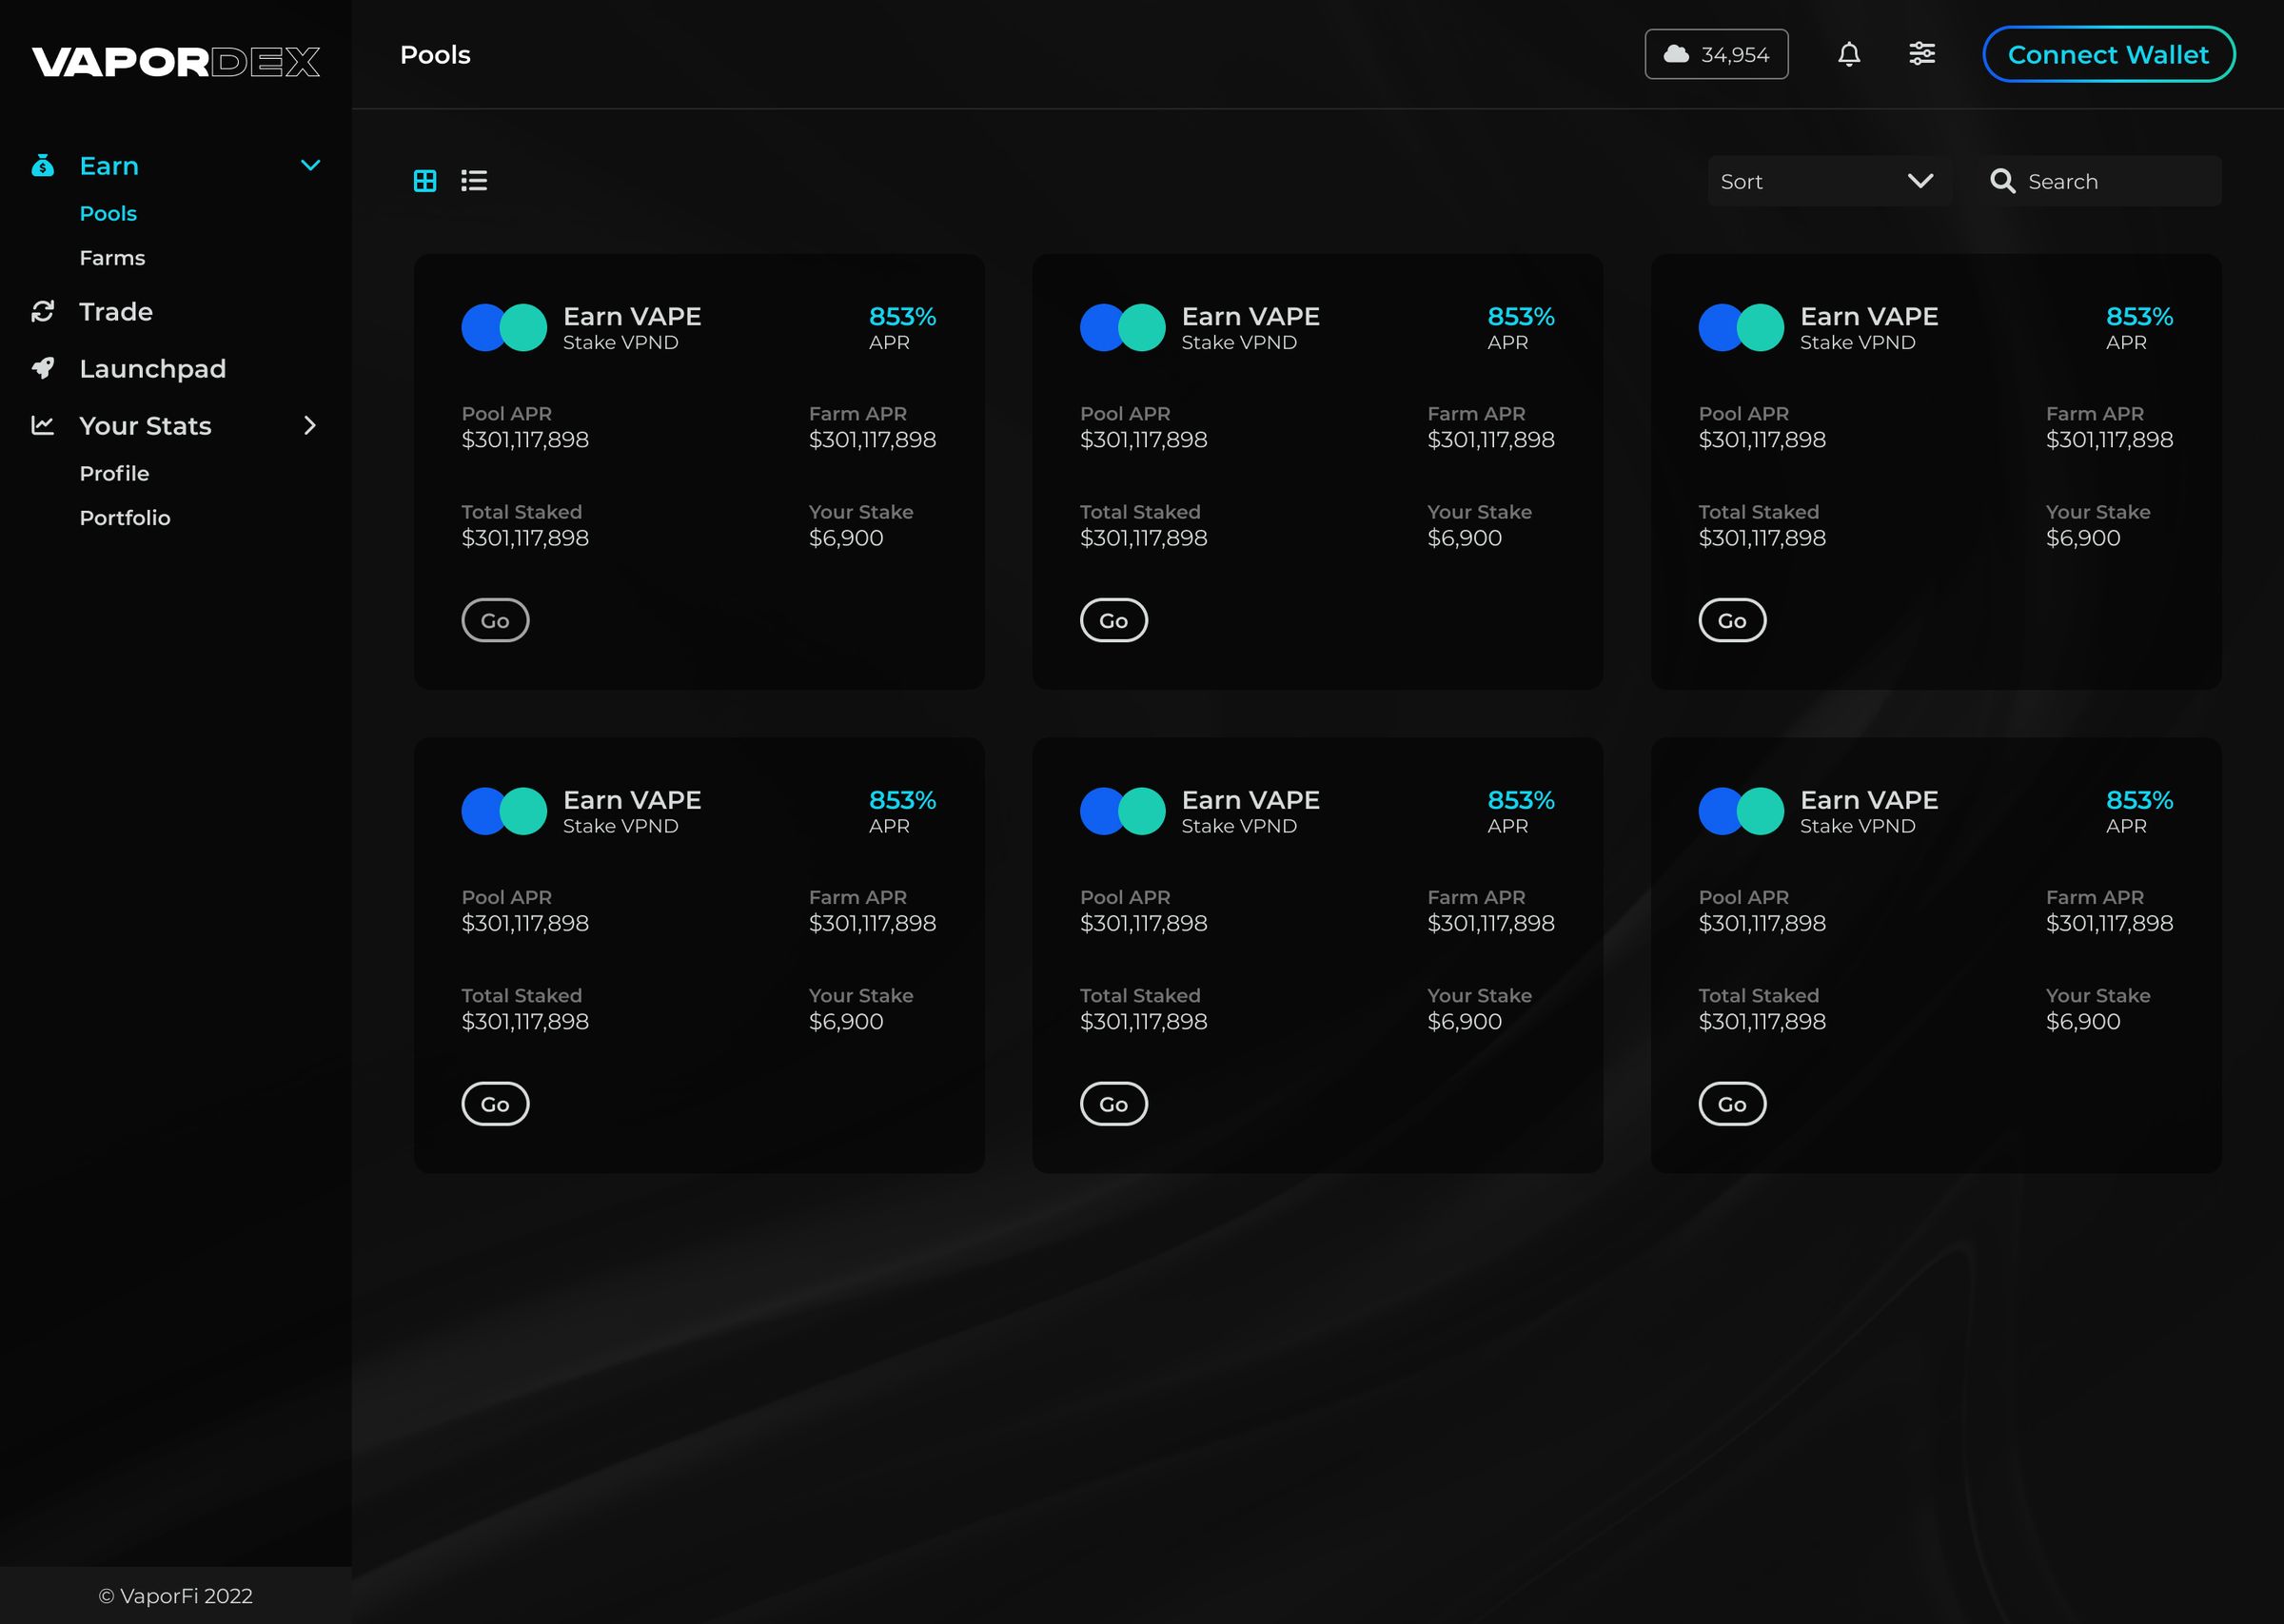This screenshot has height=1624, width=2284.
Task: Go to Portfolio in sidebar
Action: [125, 518]
